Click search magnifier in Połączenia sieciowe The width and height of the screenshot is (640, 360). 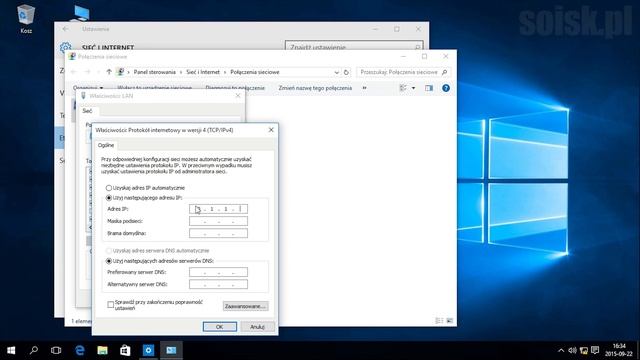coord(444,72)
